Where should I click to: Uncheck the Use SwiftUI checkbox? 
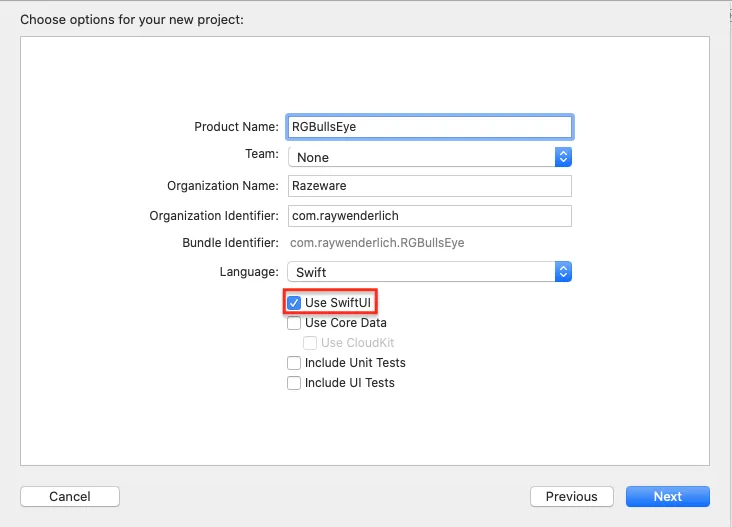point(294,303)
